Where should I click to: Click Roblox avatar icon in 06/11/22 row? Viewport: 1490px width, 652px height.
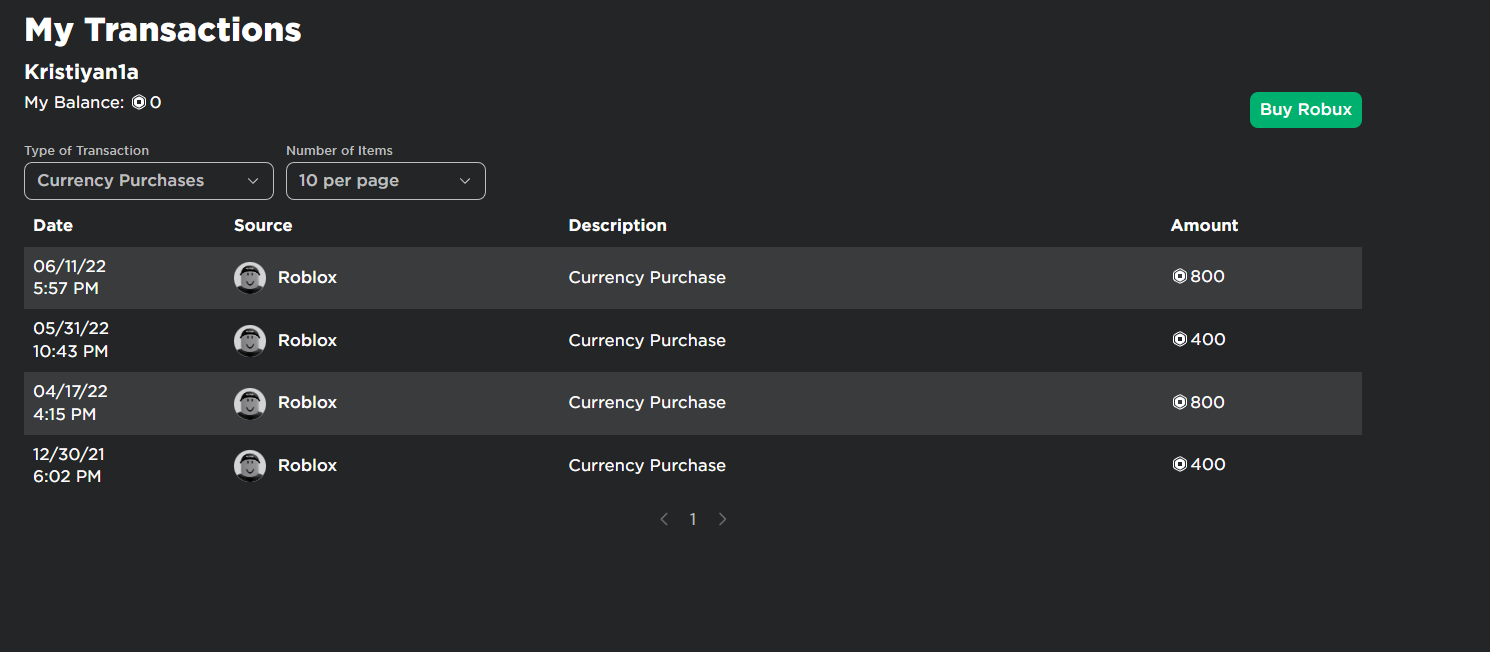point(249,278)
